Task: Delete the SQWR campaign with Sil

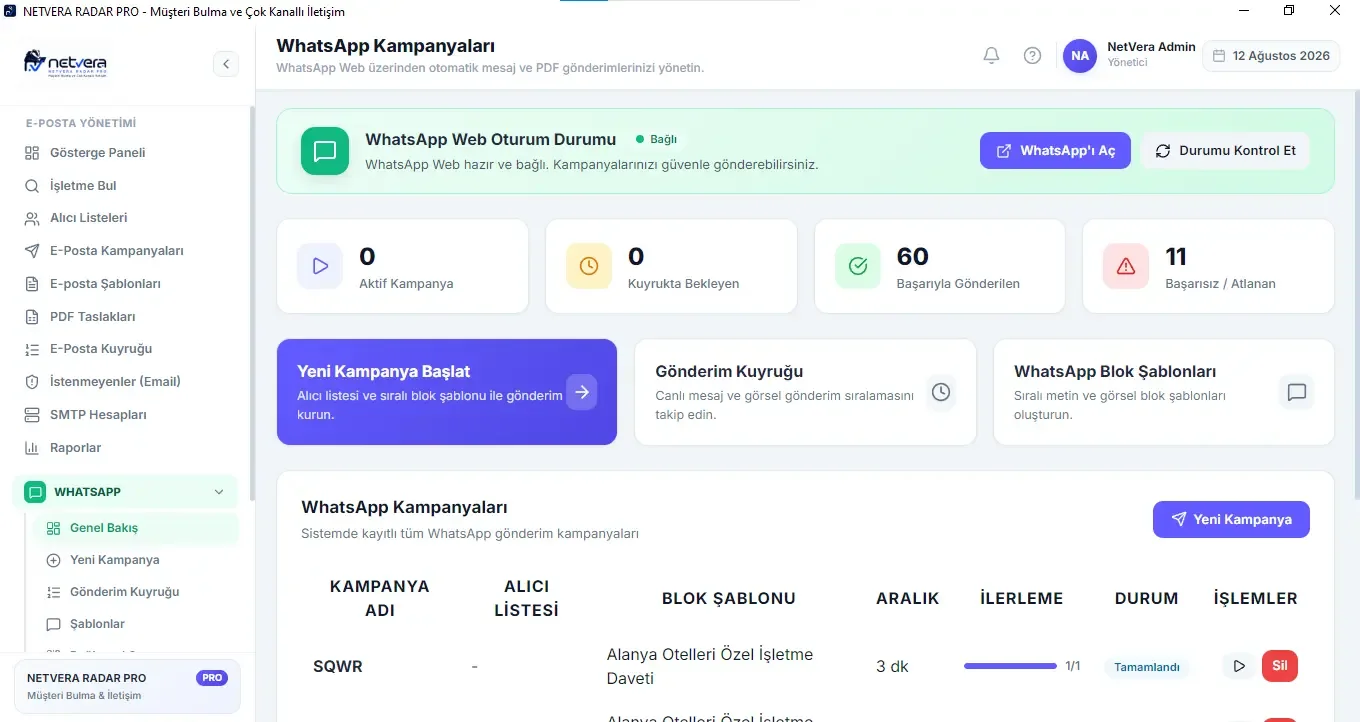Action: tap(1280, 666)
